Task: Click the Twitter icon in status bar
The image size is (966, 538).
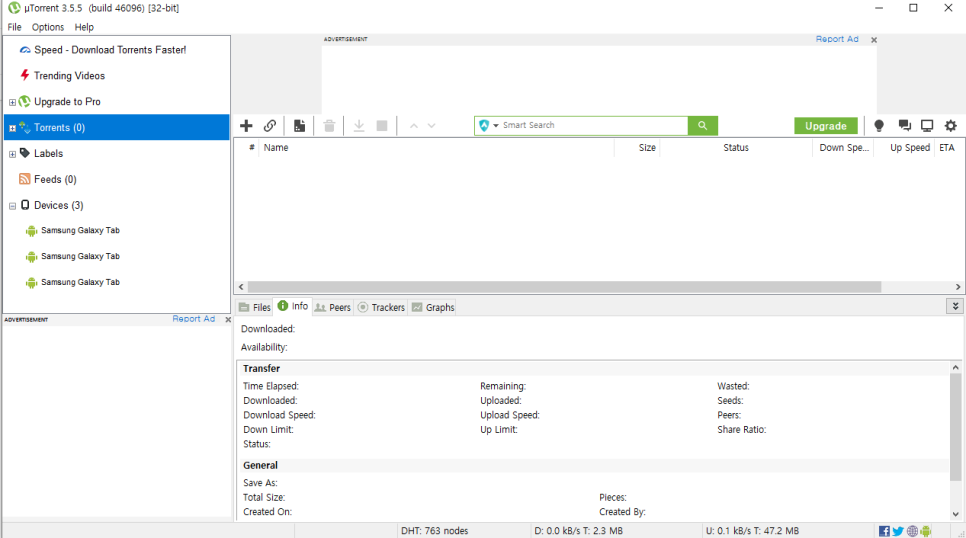Action: (x=898, y=531)
